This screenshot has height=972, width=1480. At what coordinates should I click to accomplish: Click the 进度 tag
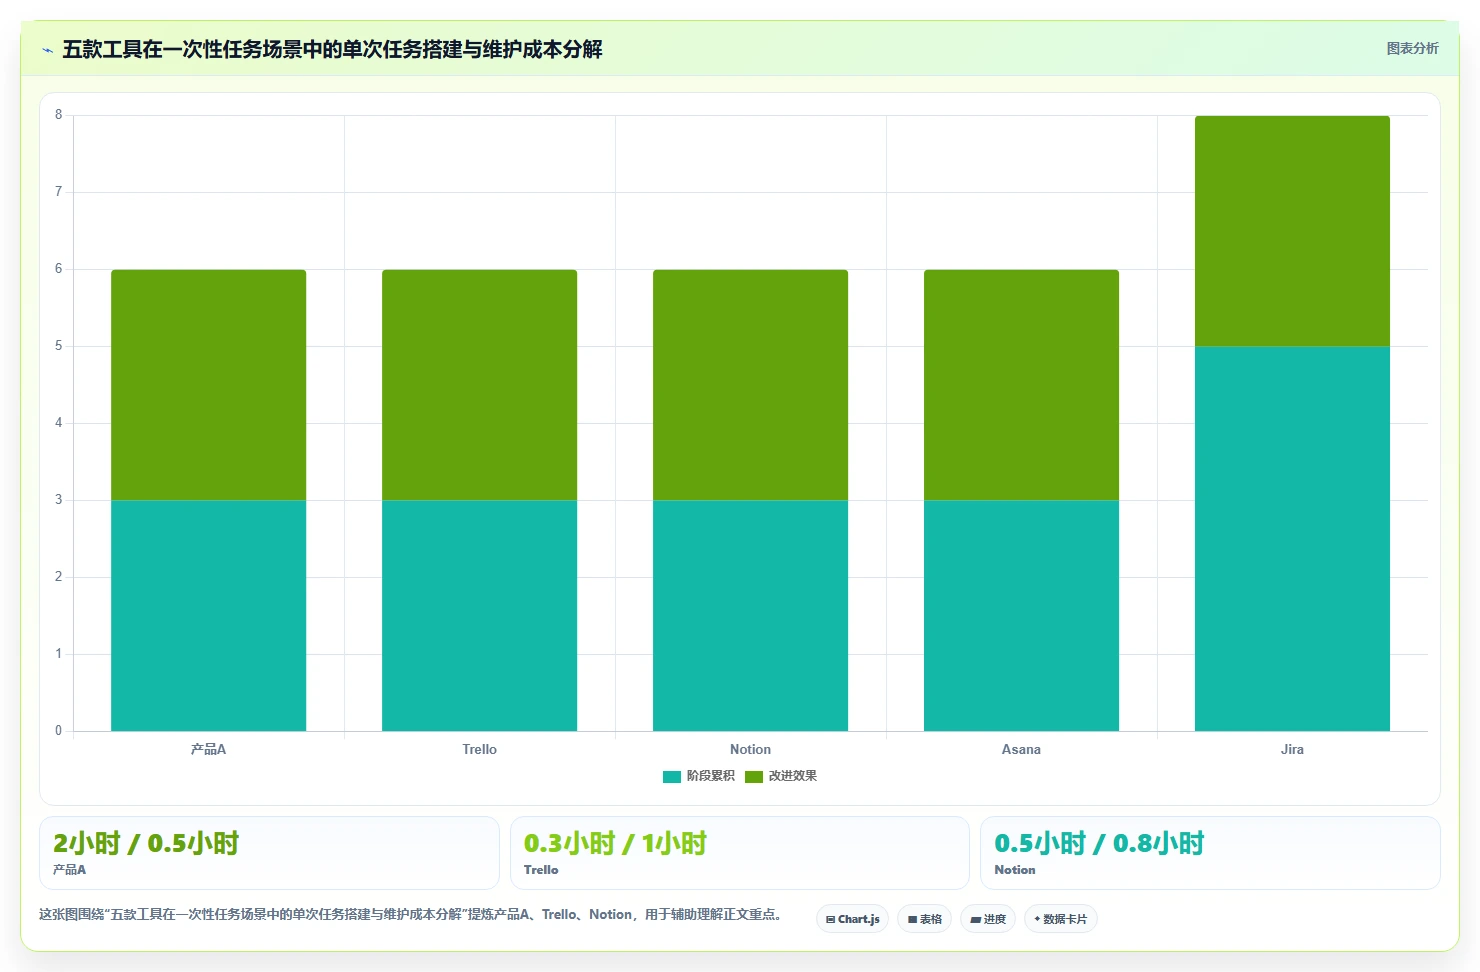[988, 919]
